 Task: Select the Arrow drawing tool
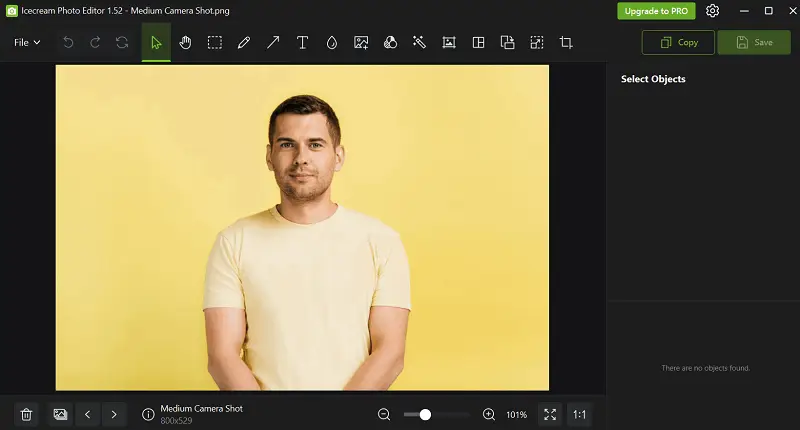(273, 42)
